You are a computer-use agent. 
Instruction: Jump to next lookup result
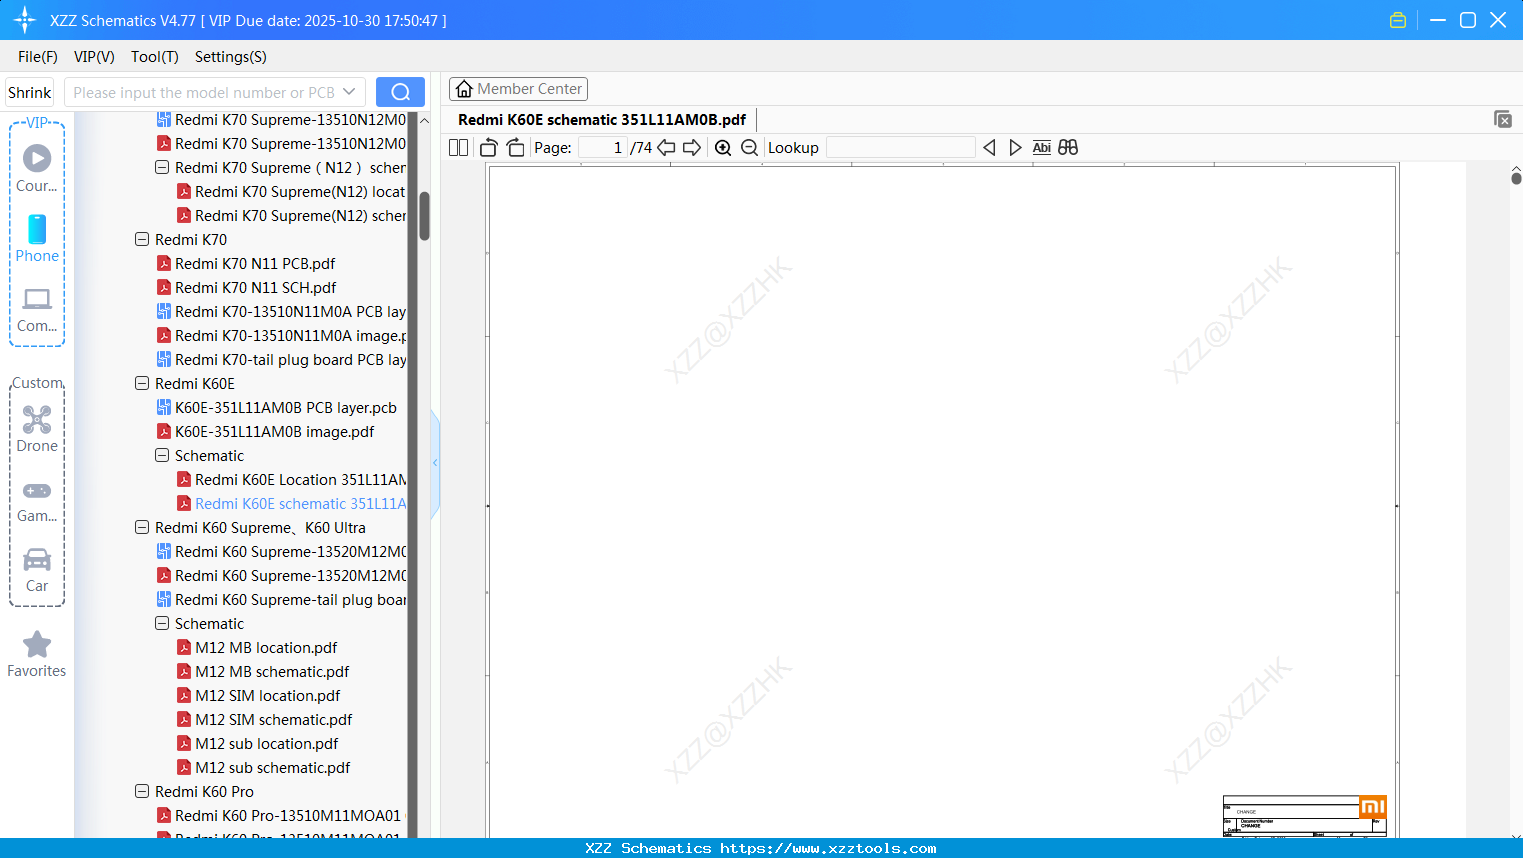(x=1015, y=148)
